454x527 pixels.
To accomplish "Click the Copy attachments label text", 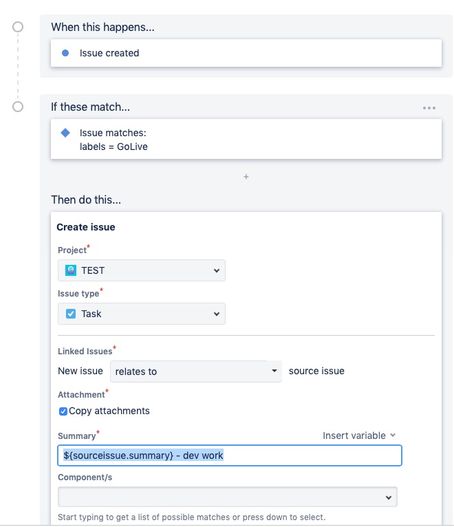I will coord(109,411).
